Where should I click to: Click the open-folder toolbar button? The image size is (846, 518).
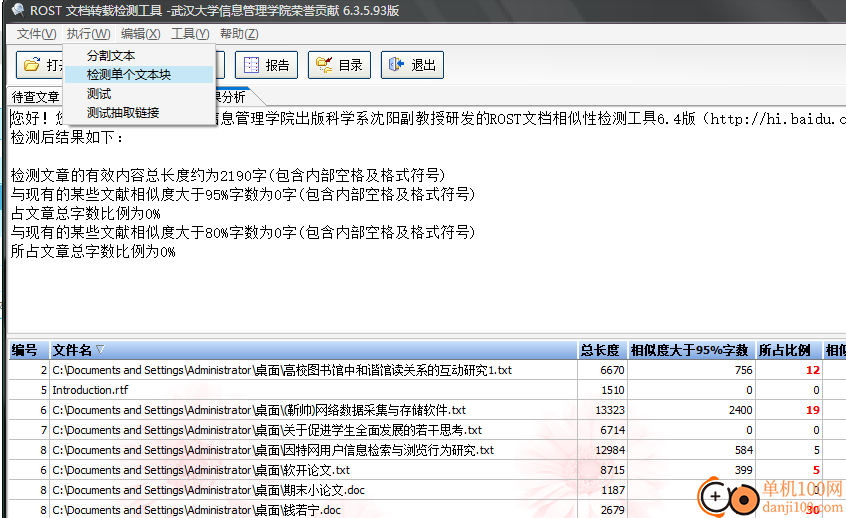(39, 65)
